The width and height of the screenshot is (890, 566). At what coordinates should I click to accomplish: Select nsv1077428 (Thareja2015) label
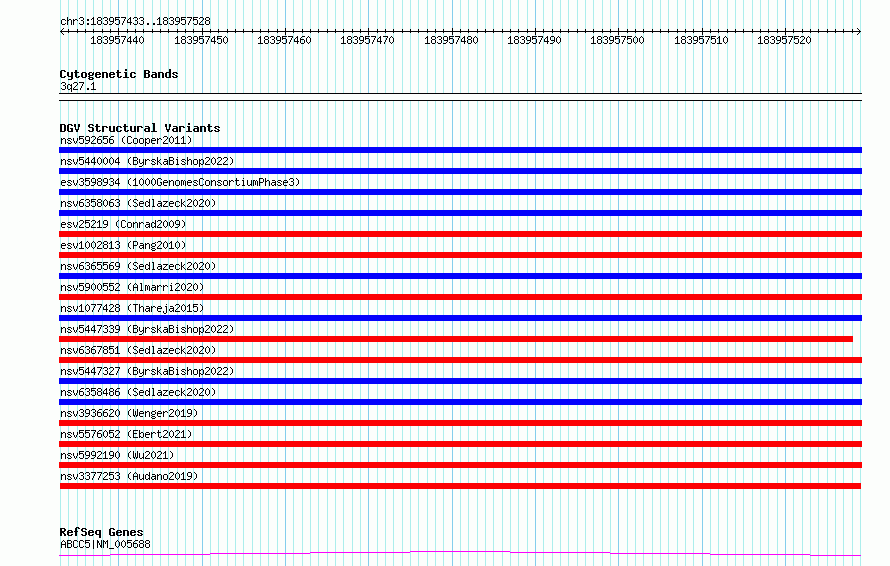point(132,308)
